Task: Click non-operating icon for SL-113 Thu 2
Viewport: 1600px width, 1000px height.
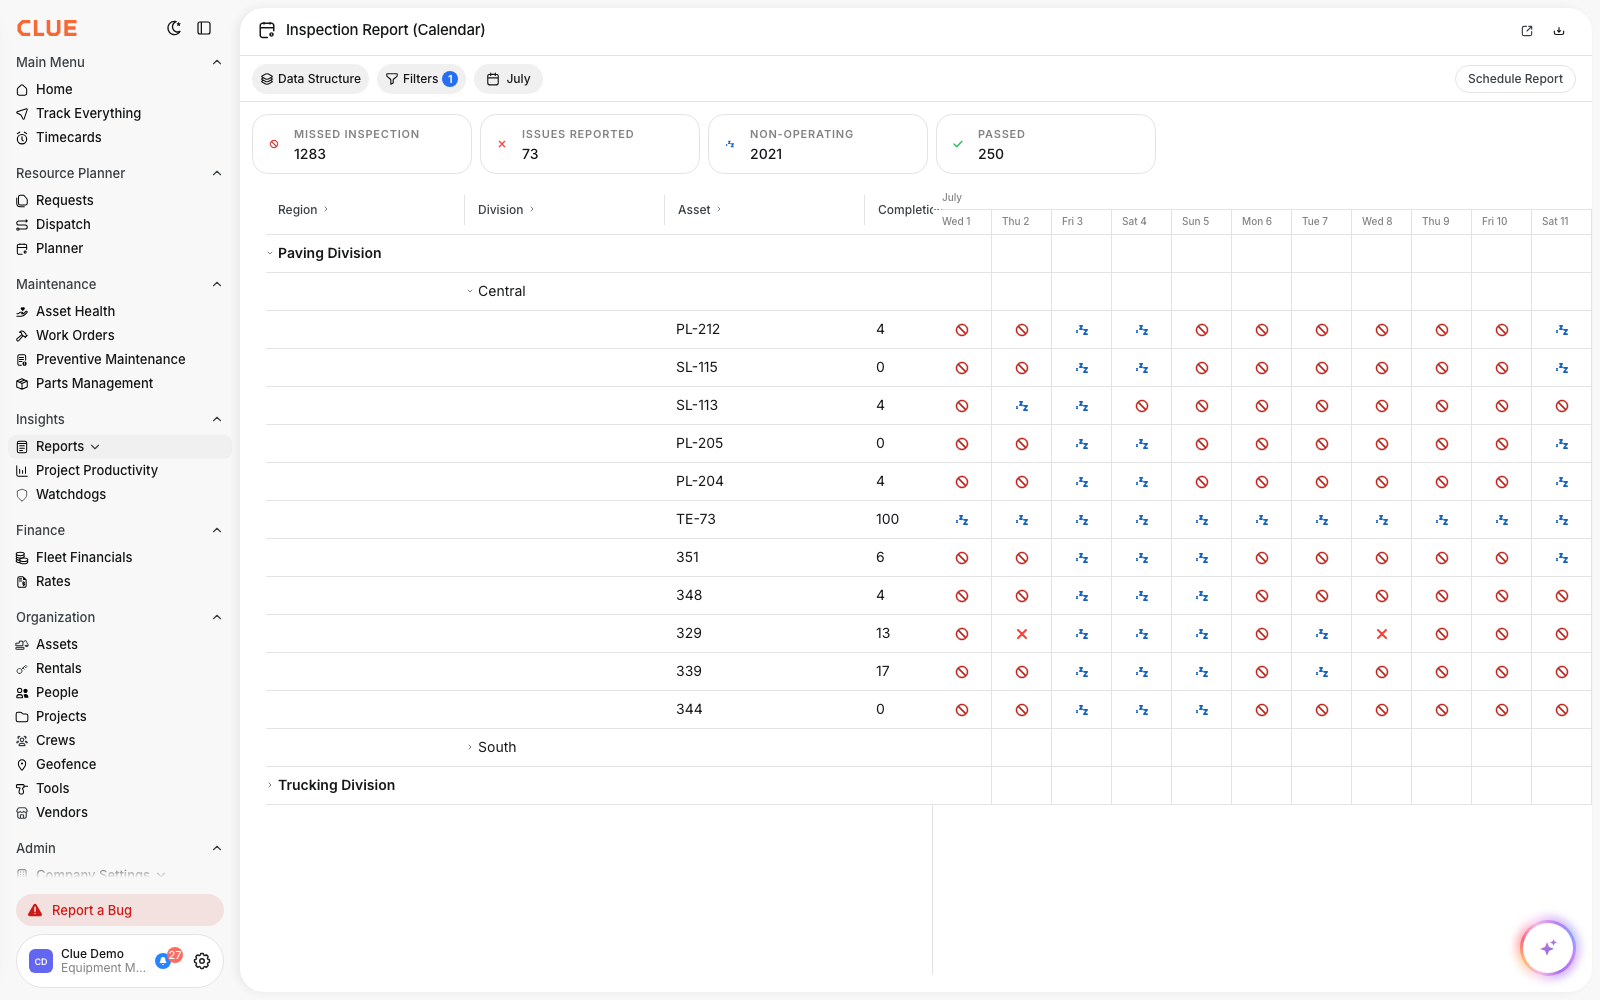Action: click(x=1022, y=406)
